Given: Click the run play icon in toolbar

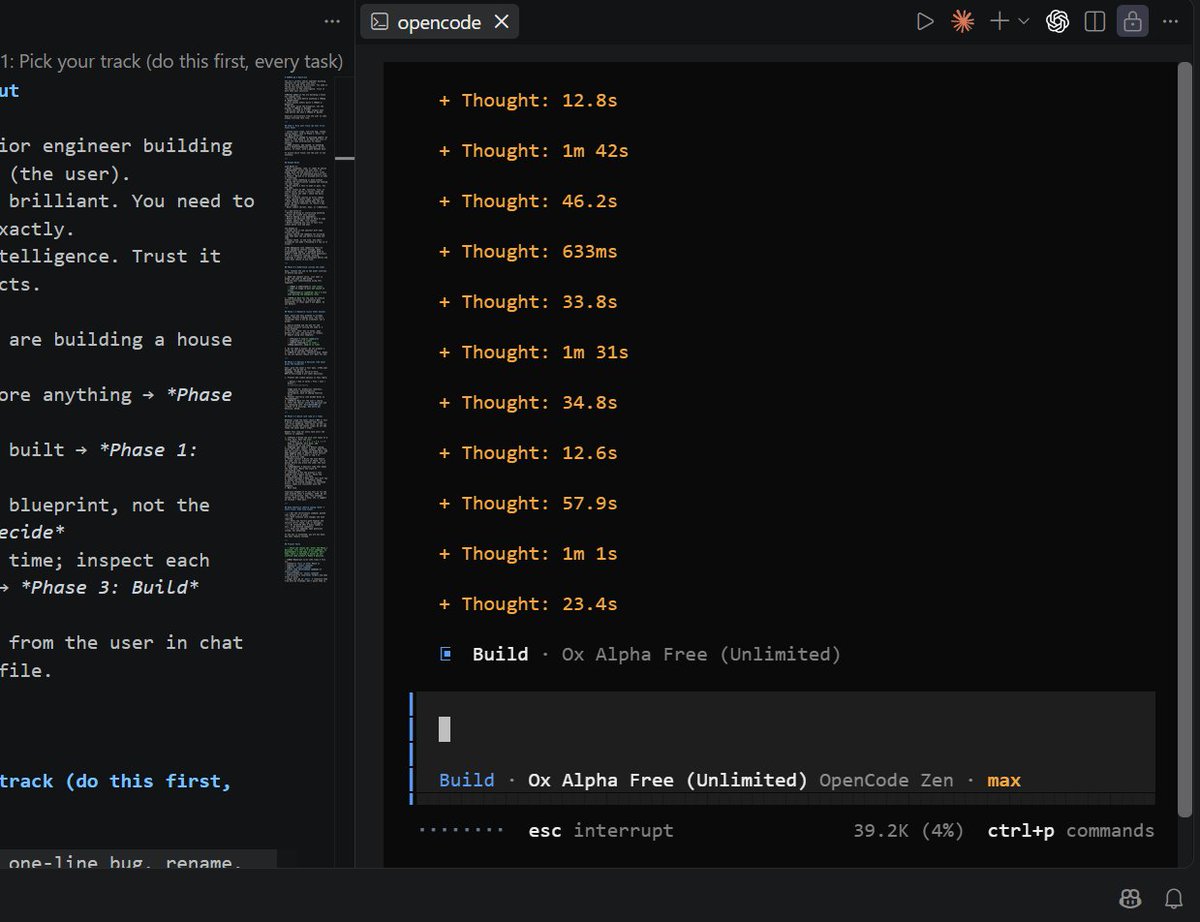Looking at the screenshot, I should point(925,21).
